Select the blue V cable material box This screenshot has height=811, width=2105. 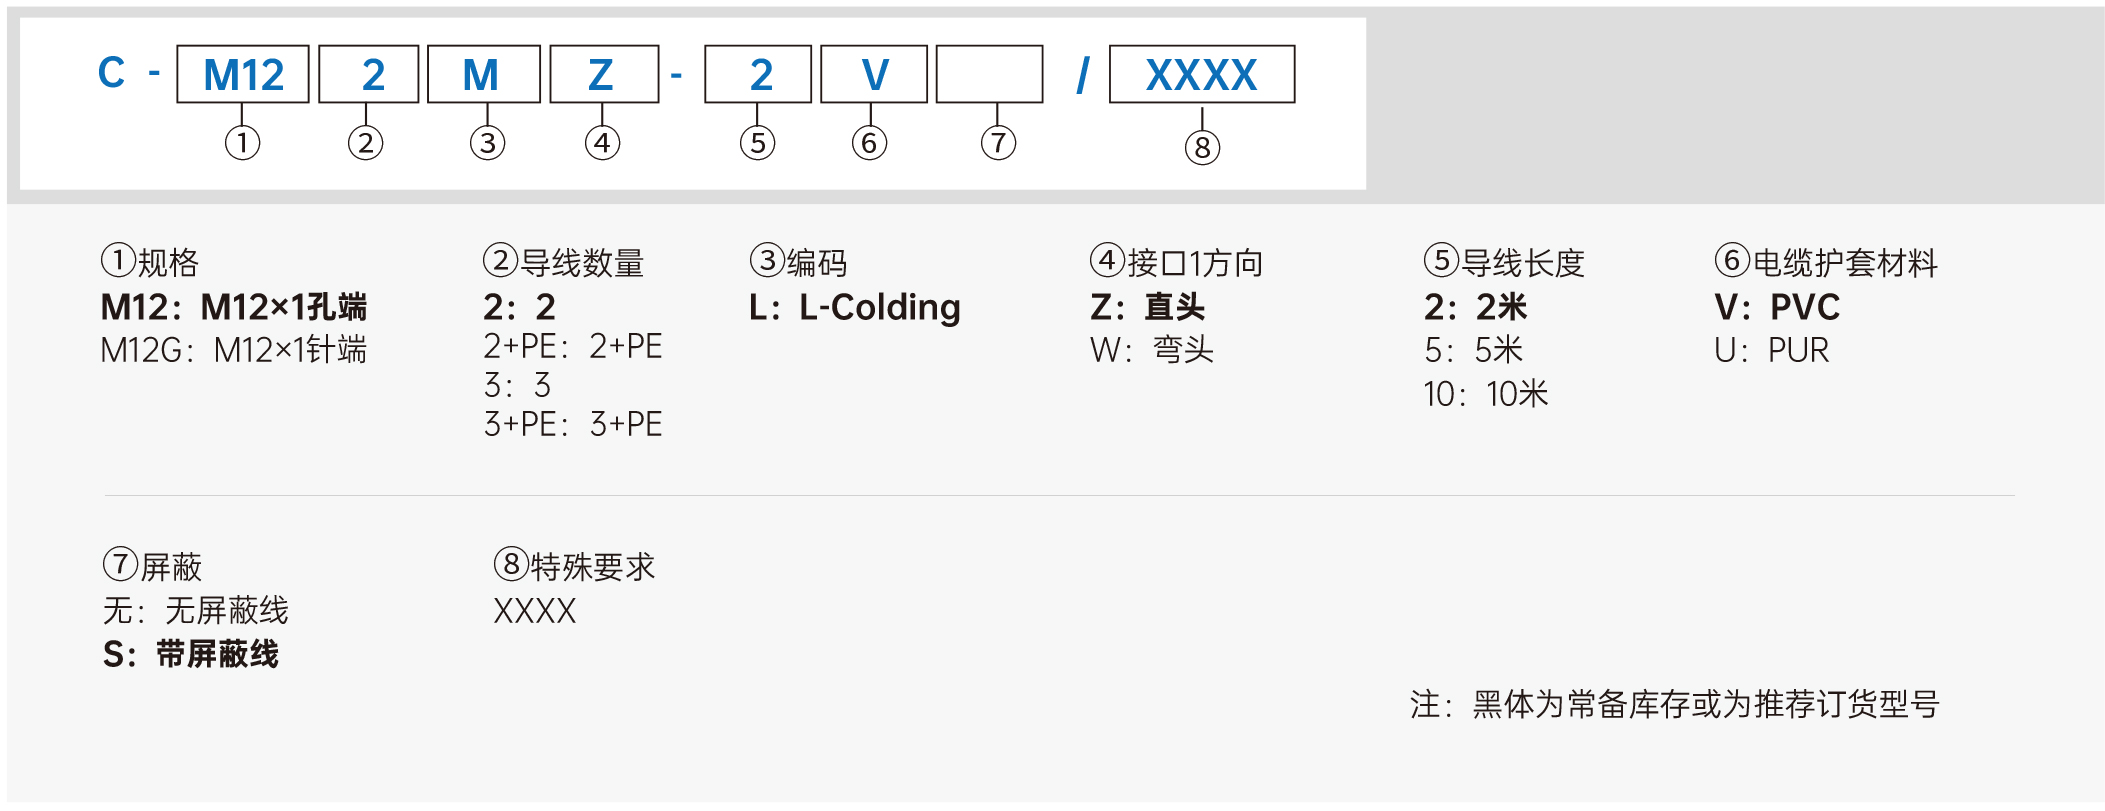[874, 74]
